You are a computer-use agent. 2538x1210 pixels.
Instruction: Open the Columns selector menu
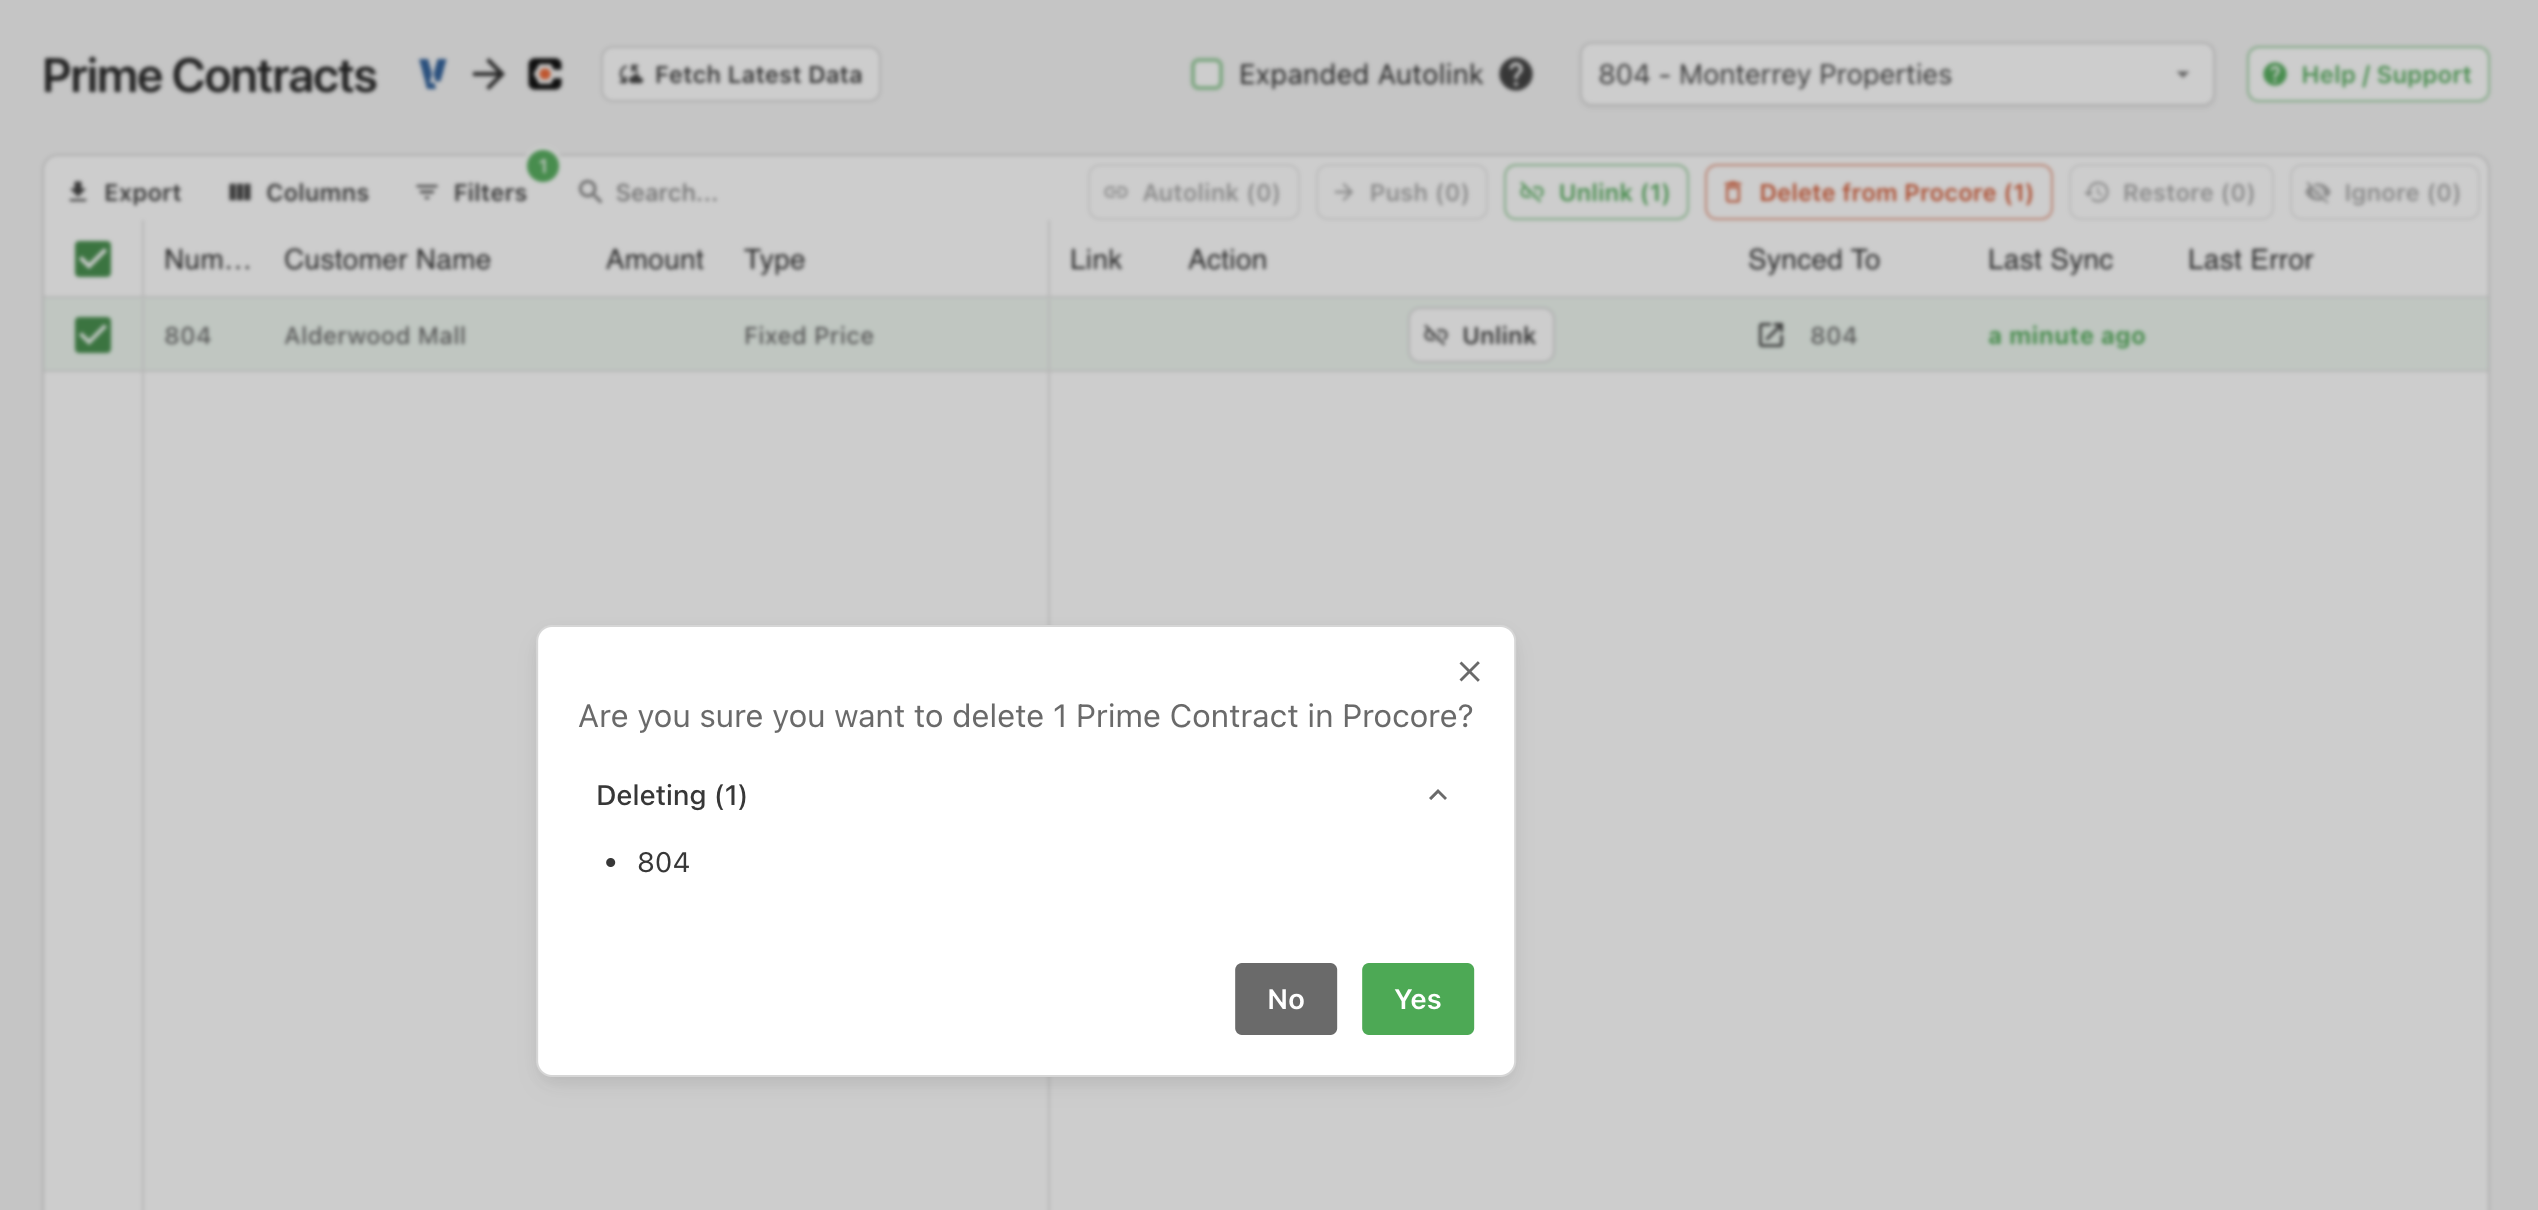point(299,191)
